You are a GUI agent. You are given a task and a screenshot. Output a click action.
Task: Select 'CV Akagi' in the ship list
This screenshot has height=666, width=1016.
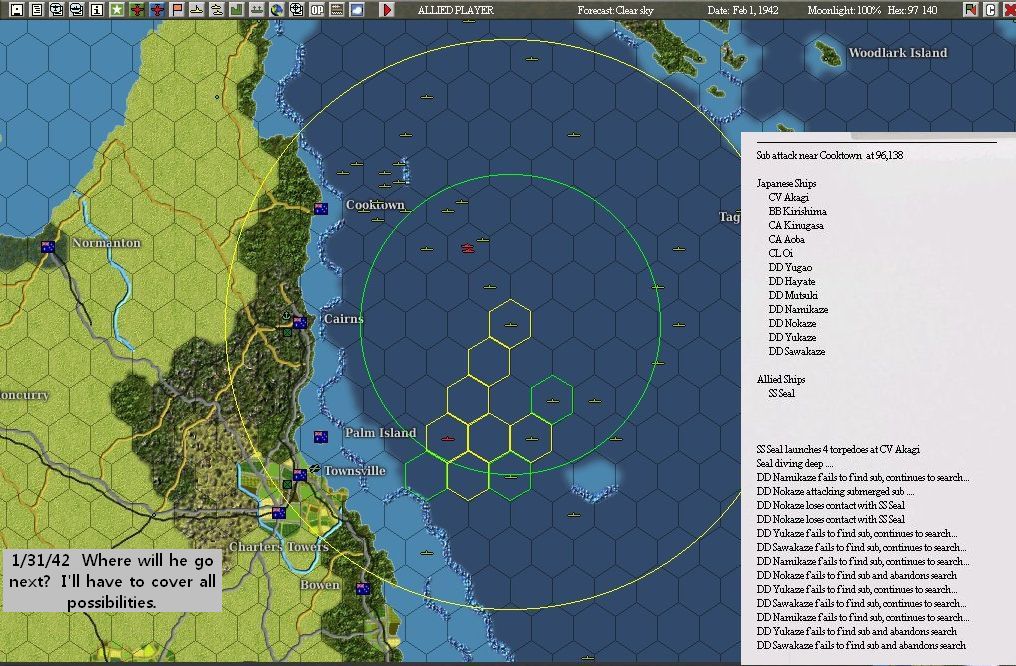pyautogui.click(x=789, y=198)
